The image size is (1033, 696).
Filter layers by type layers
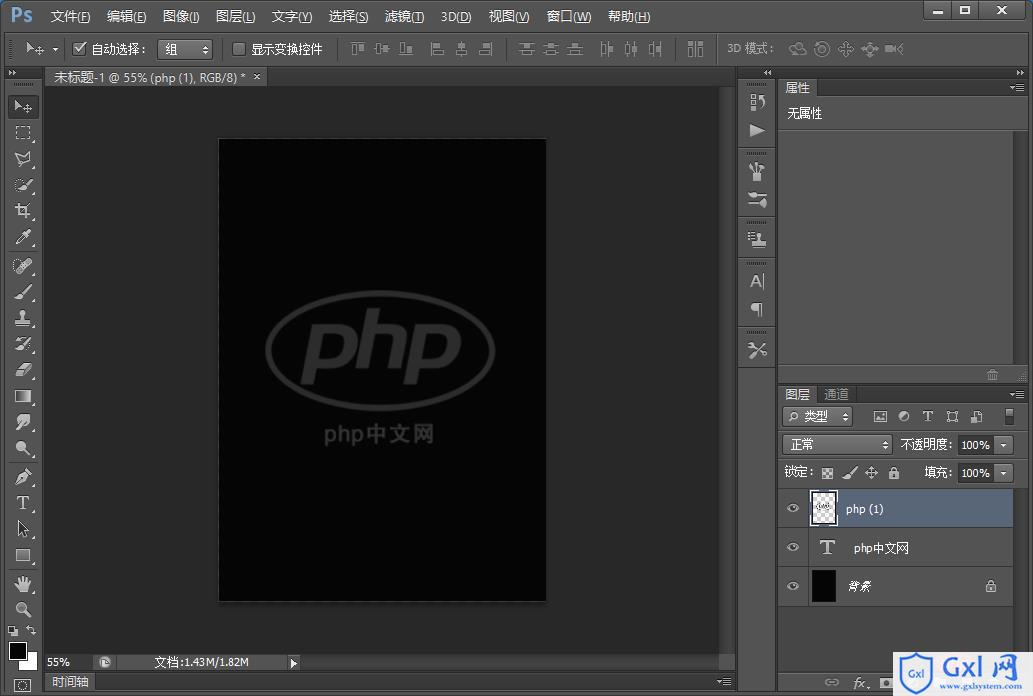[928, 416]
